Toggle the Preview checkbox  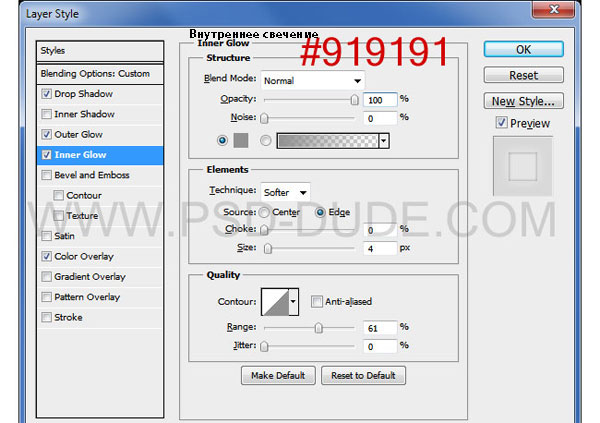click(501, 122)
